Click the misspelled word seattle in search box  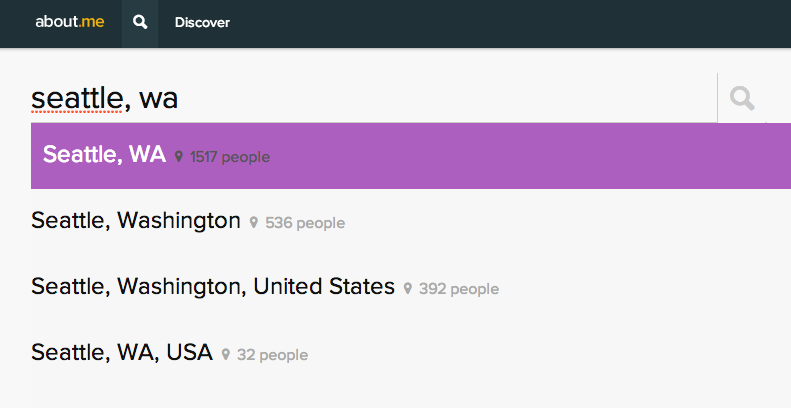click(x=77, y=98)
